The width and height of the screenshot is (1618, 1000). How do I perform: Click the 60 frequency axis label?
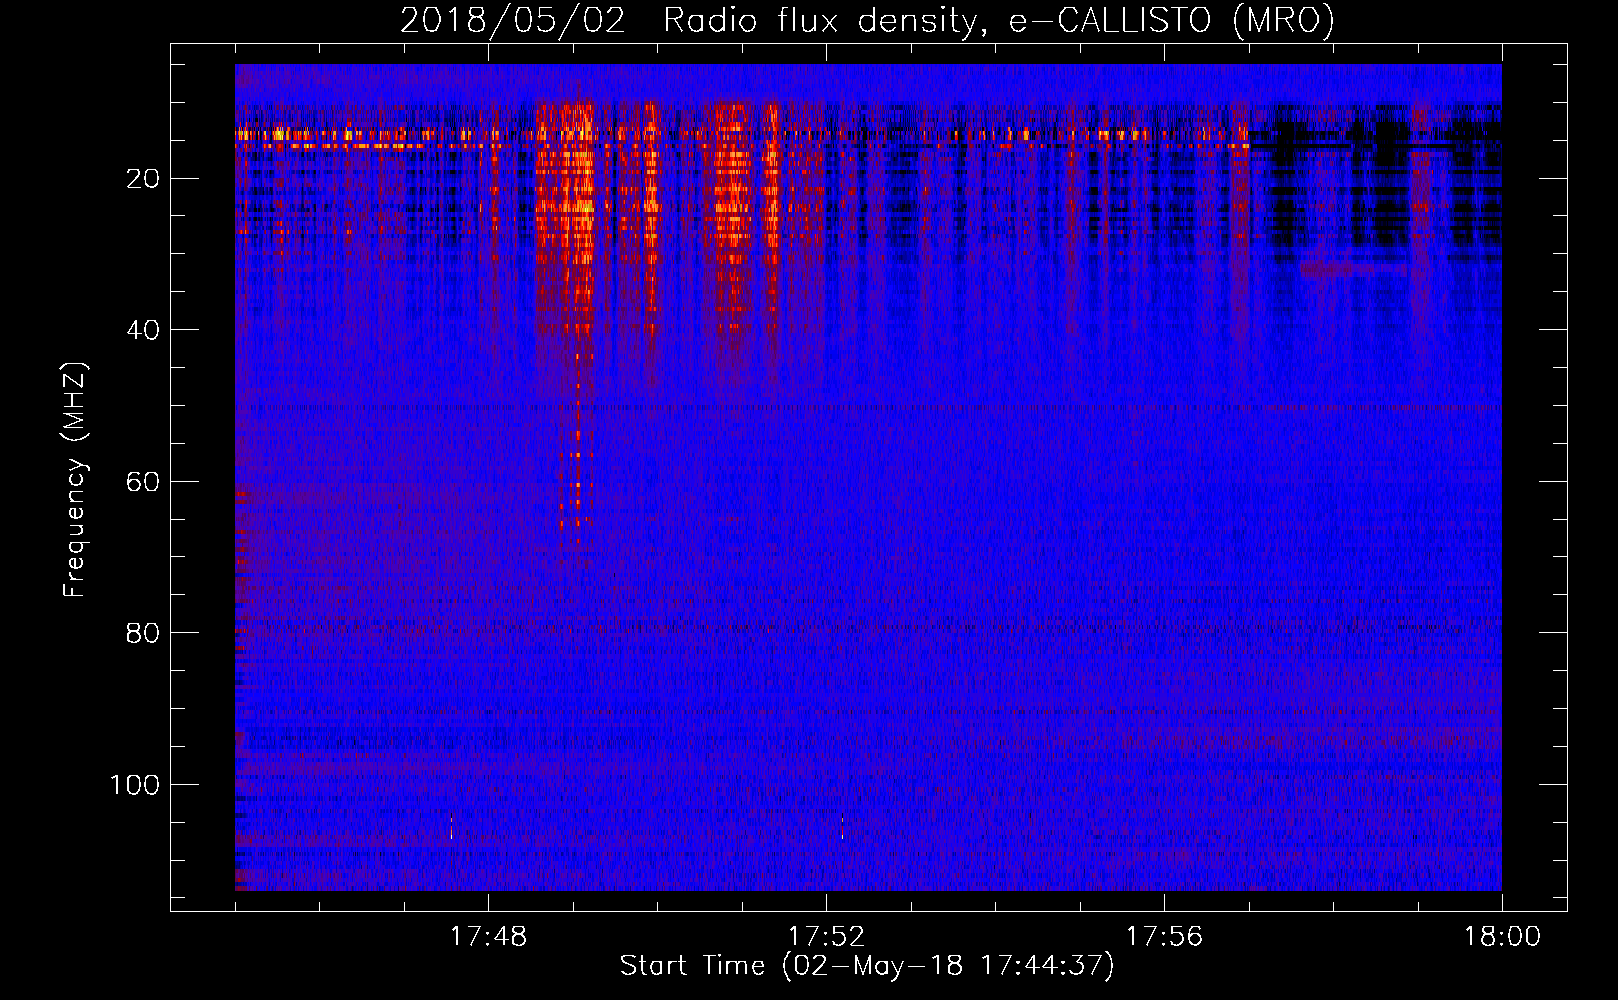pyautogui.click(x=143, y=482)
